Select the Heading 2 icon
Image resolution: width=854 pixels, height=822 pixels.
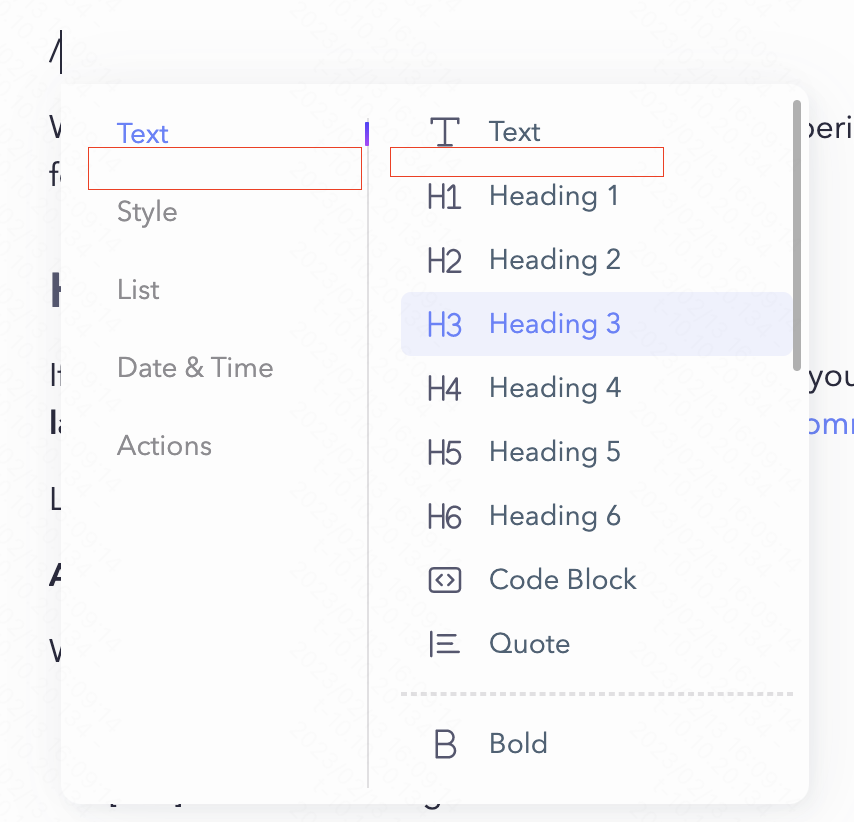(444, 260)
